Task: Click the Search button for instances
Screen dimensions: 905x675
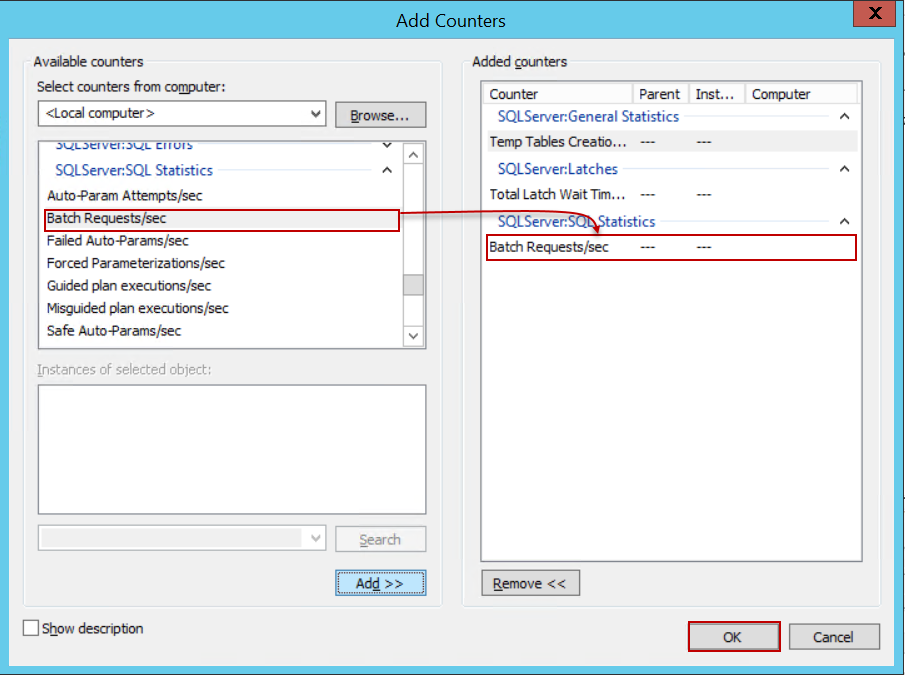Action: (380, 539)
